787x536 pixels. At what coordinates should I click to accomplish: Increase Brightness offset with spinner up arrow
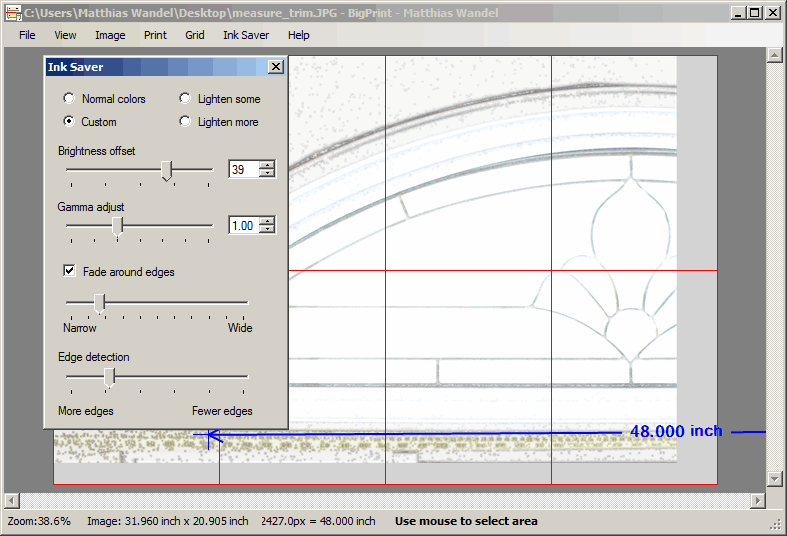pos(267,166)
